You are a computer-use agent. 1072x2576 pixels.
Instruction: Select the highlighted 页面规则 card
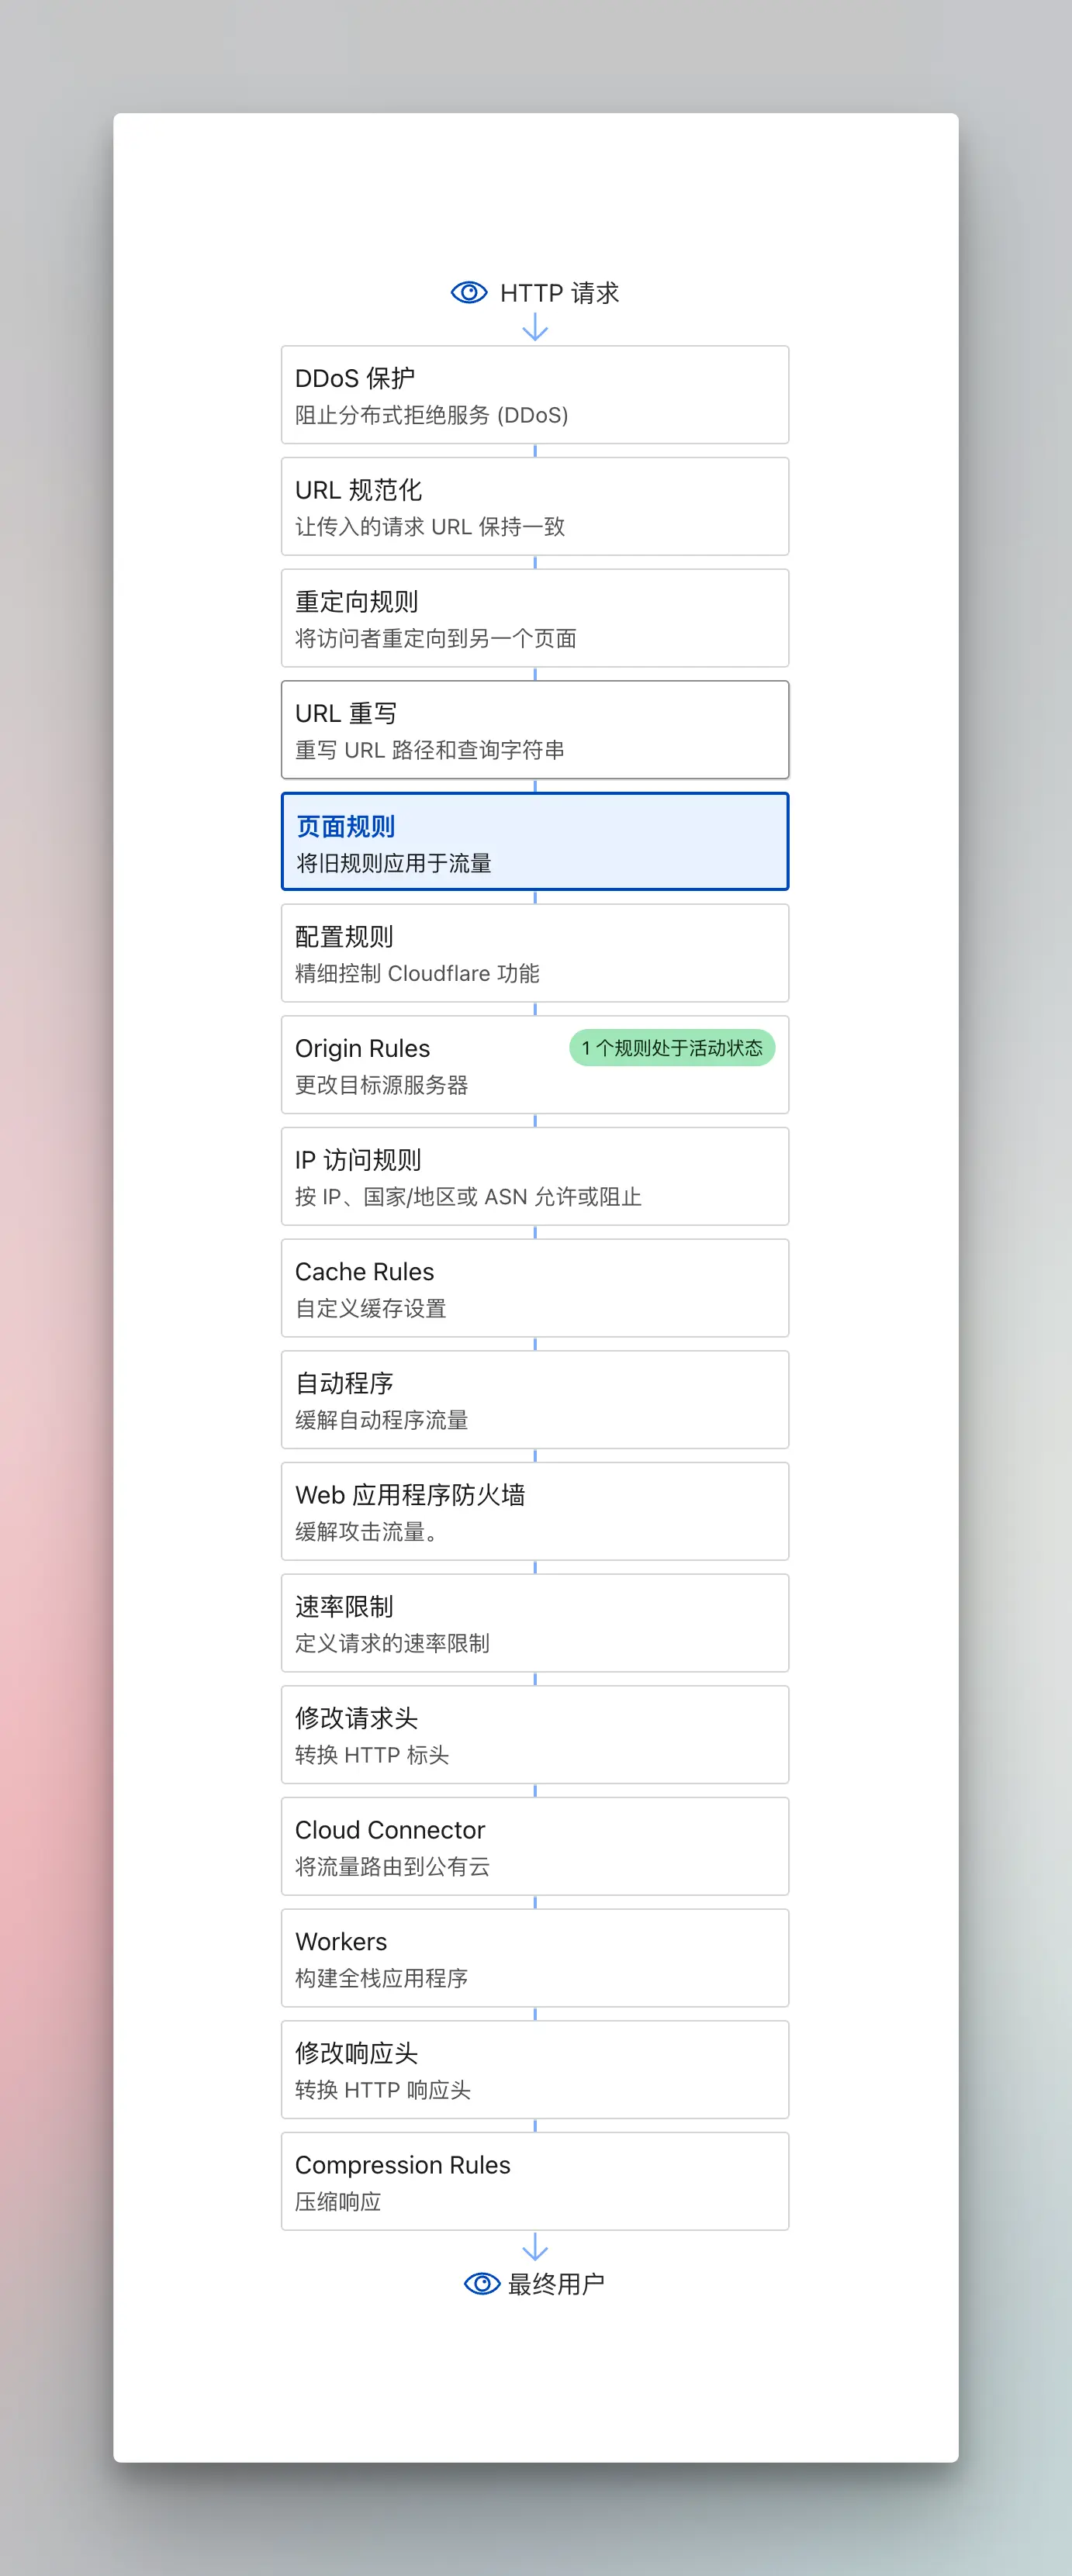(x=535, y=842)
